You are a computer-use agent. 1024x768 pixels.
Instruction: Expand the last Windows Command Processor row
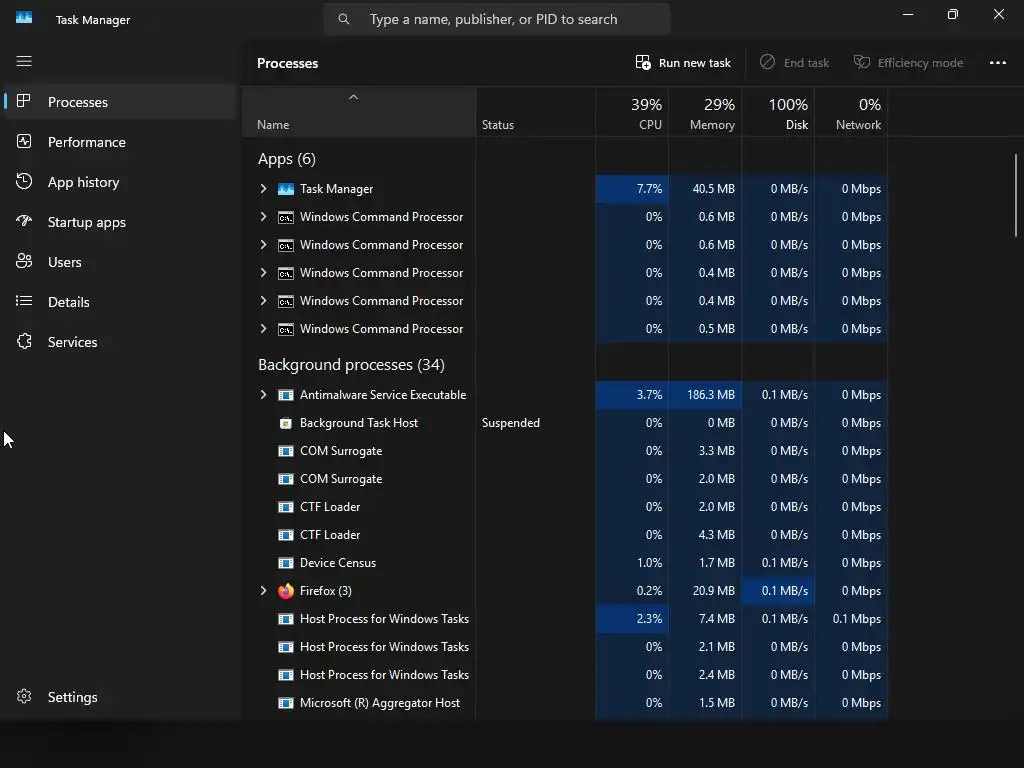click(263, 329)
